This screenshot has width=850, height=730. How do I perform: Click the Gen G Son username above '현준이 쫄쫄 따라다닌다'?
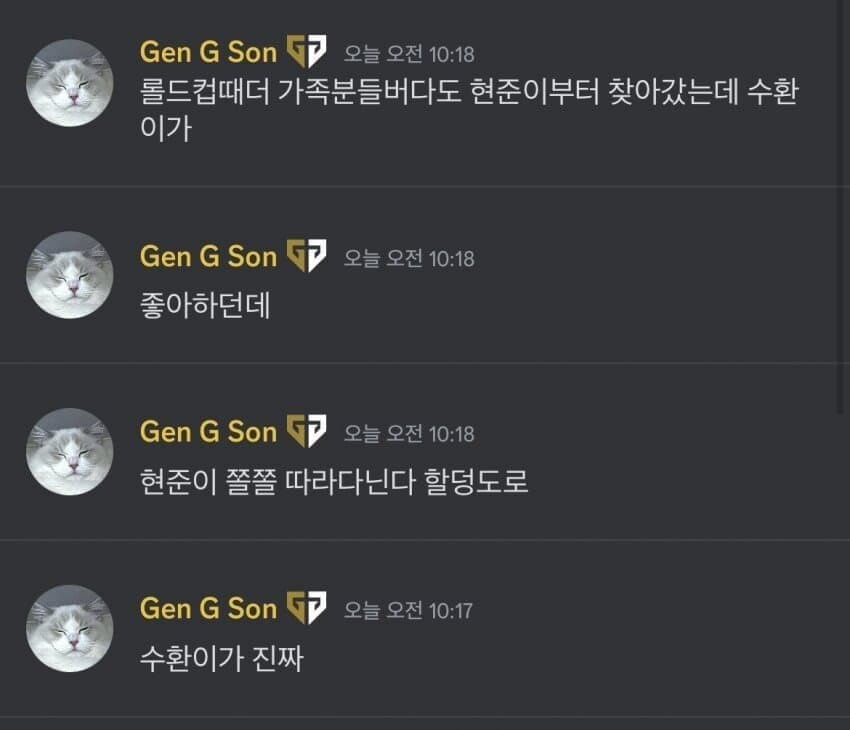point(208,432)
